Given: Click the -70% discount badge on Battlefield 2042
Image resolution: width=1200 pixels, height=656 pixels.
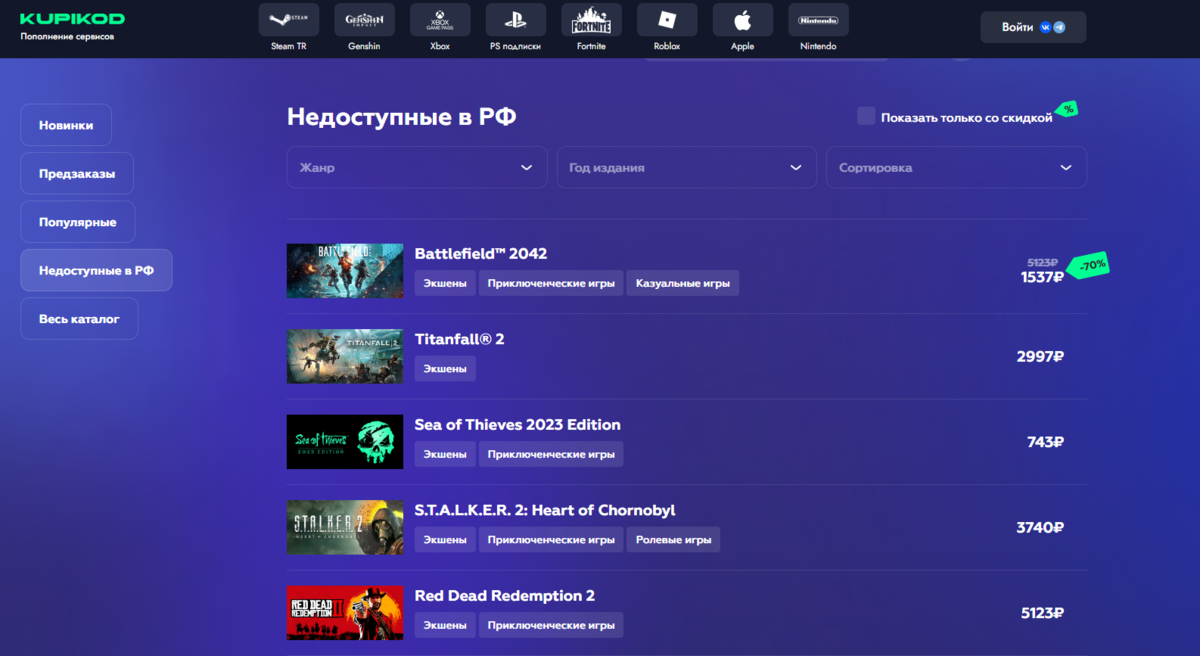Looking at the screenshot, I should 1086,265.
